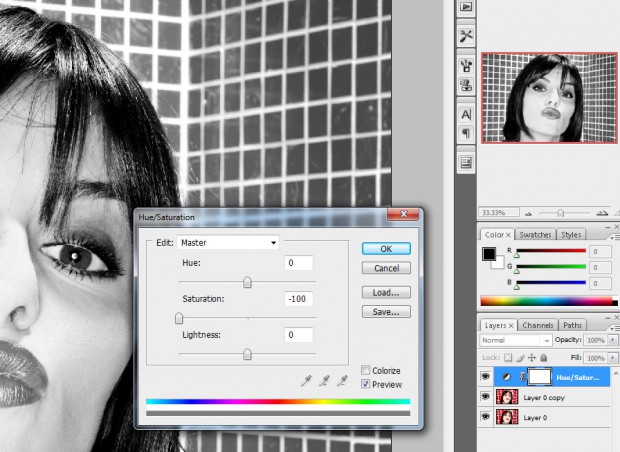Select the subtract-from-sample eyedropper
Viewport: 620px width, 452px height.
342,381
